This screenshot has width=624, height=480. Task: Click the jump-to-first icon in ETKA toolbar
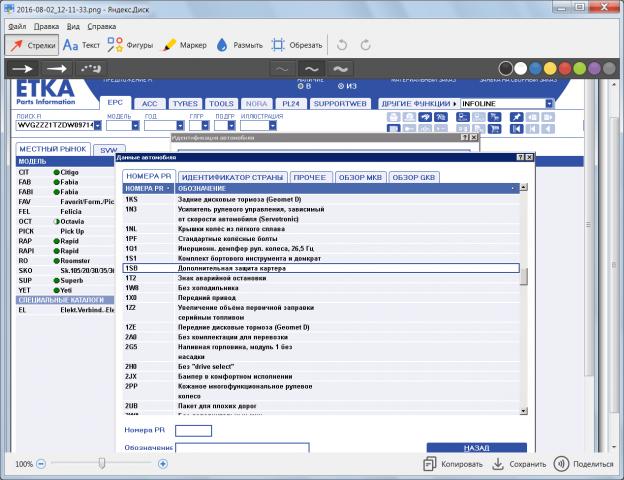pyautogui.click(x=517, y=129)
